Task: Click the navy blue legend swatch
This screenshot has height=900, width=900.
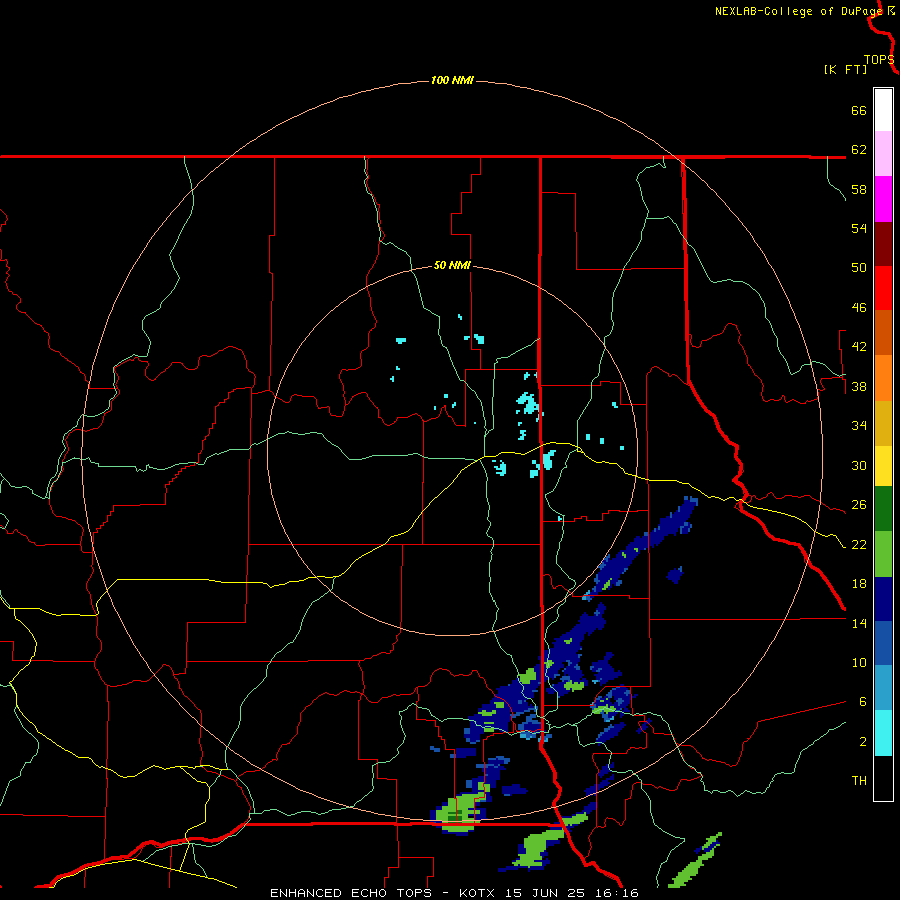Action: [883, 599]
